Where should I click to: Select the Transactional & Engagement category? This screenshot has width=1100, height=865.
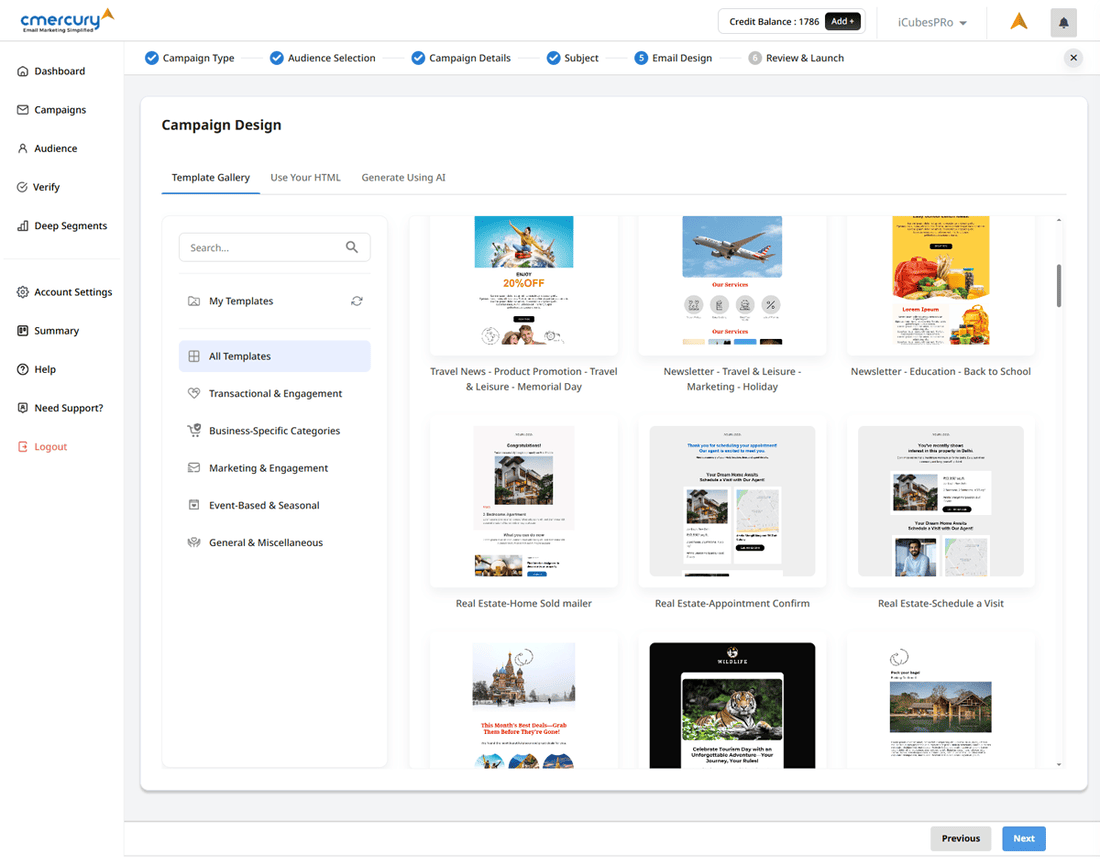[274, 394]
